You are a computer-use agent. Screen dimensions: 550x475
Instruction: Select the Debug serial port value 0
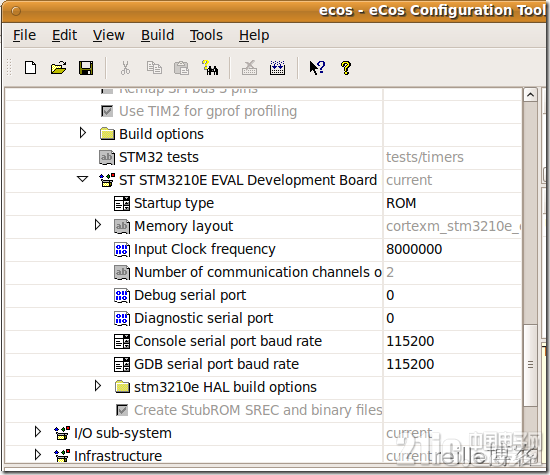[390, 295]
